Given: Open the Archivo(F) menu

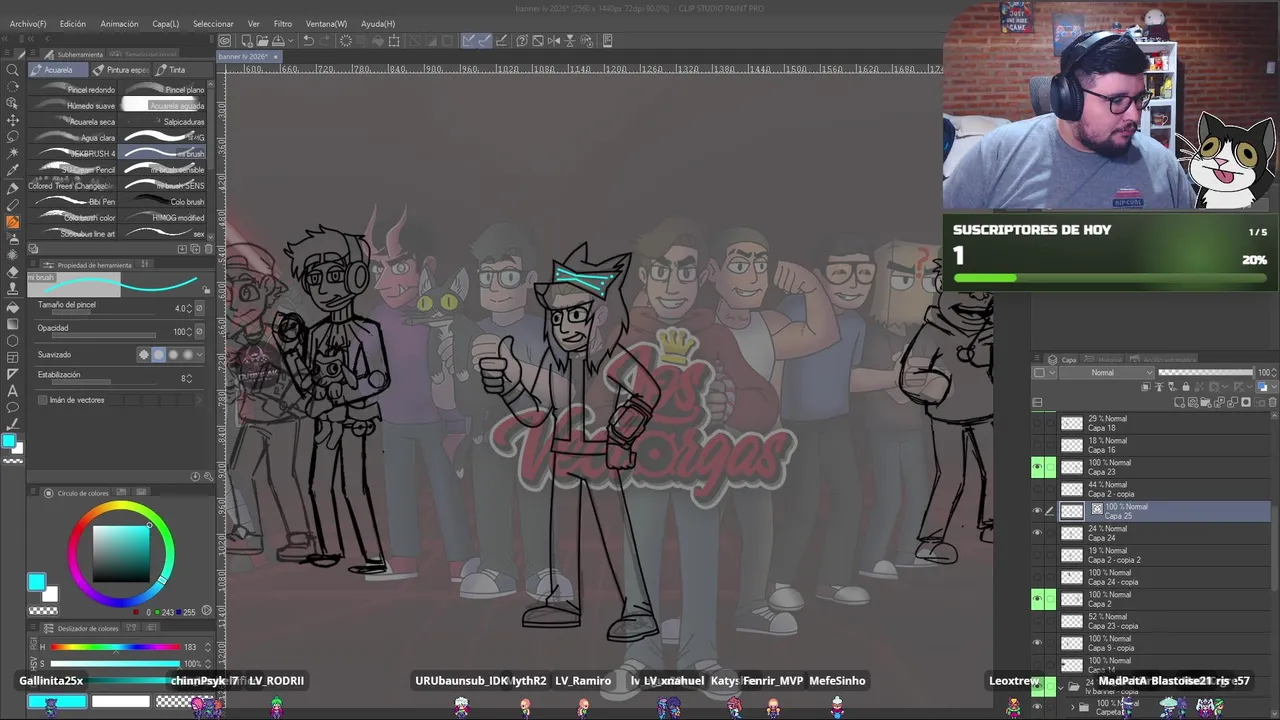Looking at the screenshot, I should tap(28, 23).
